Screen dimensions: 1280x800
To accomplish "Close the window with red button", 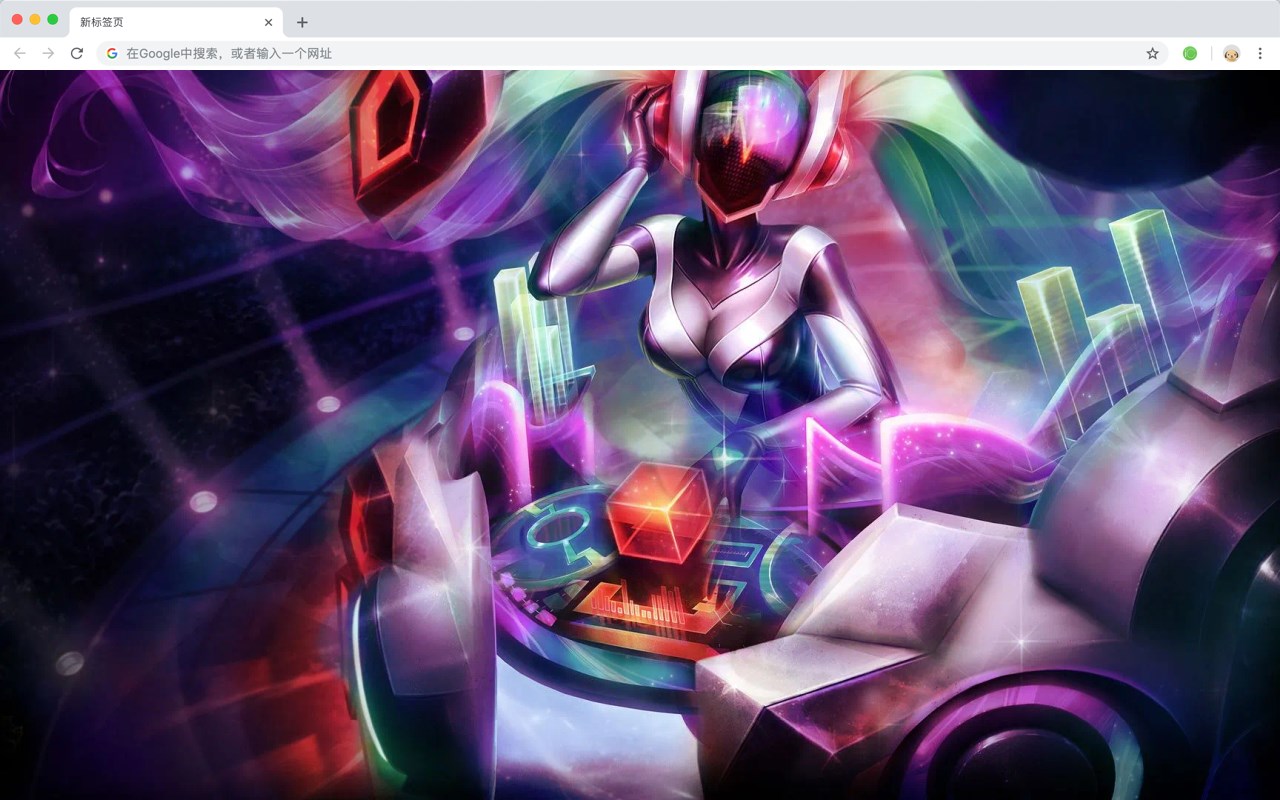I will [x=17, y=19].
